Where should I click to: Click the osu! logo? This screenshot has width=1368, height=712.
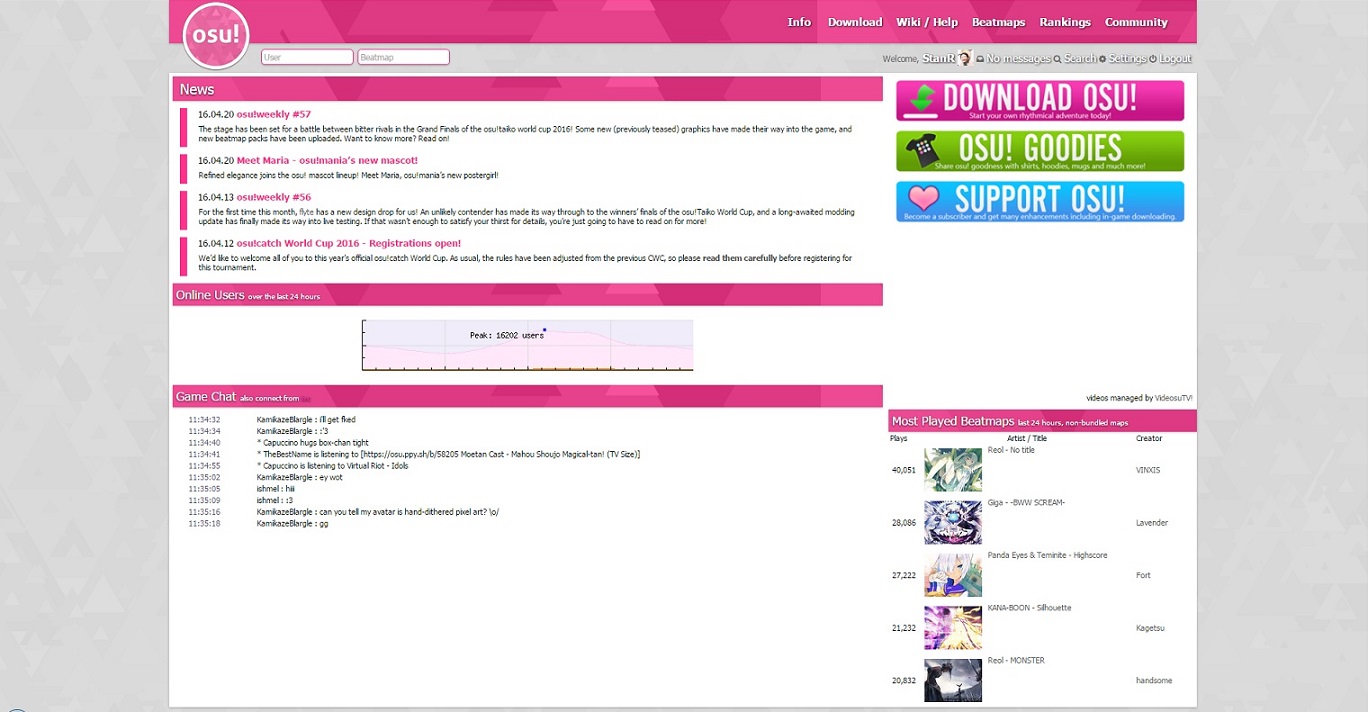click(x=215, y=36)
